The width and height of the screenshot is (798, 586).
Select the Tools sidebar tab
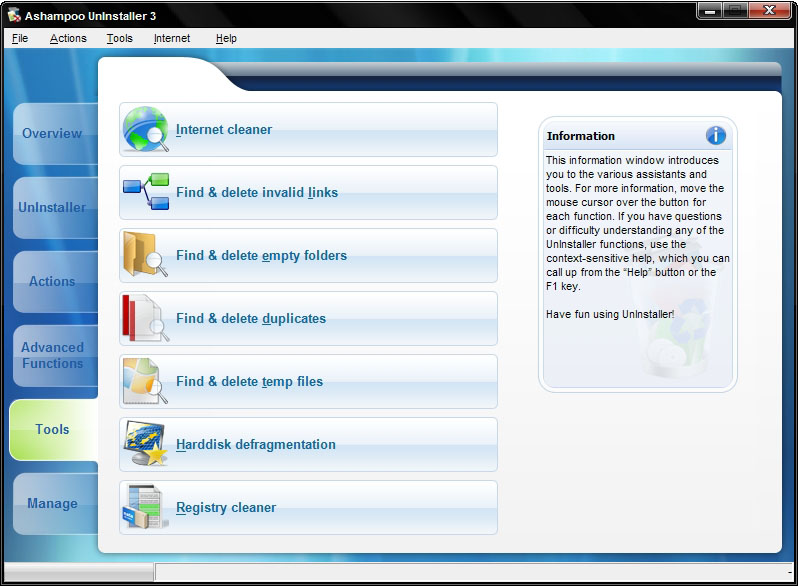tap(54, 429)
